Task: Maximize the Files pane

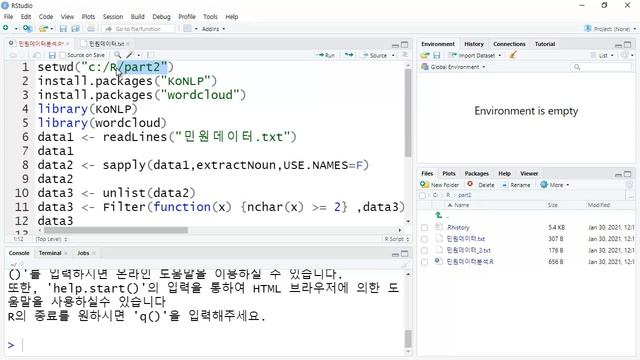Action: [628, 174]
